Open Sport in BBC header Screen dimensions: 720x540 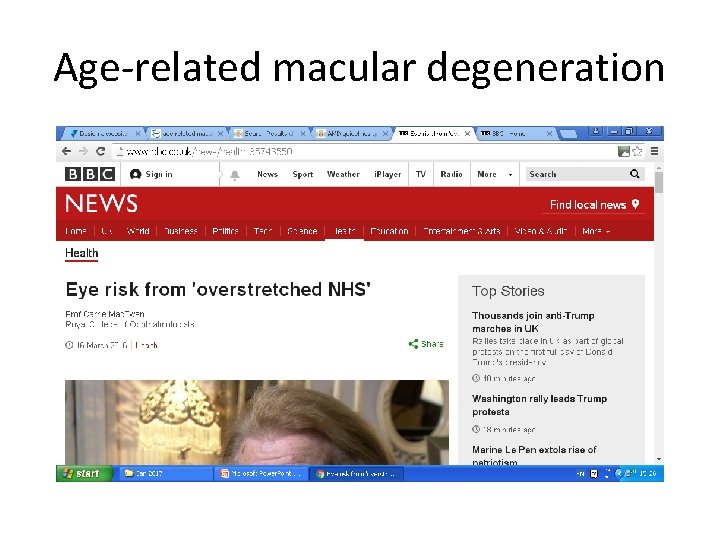(303, 174)
